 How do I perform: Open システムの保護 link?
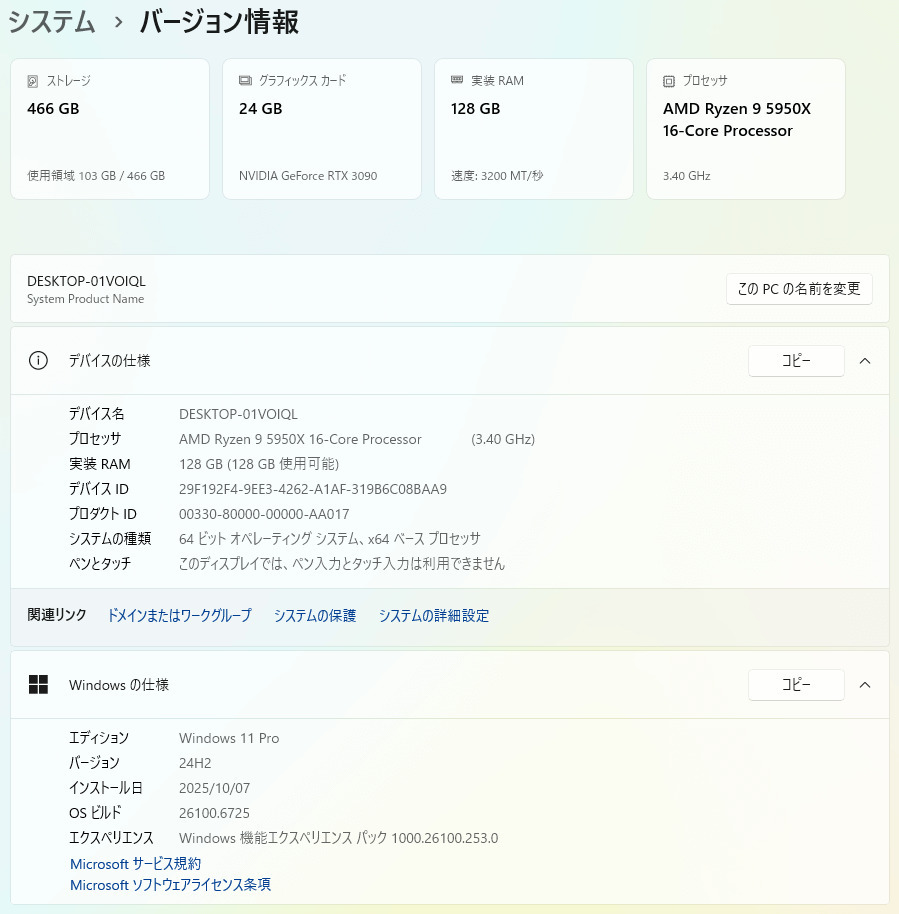(x=315, y=616)
